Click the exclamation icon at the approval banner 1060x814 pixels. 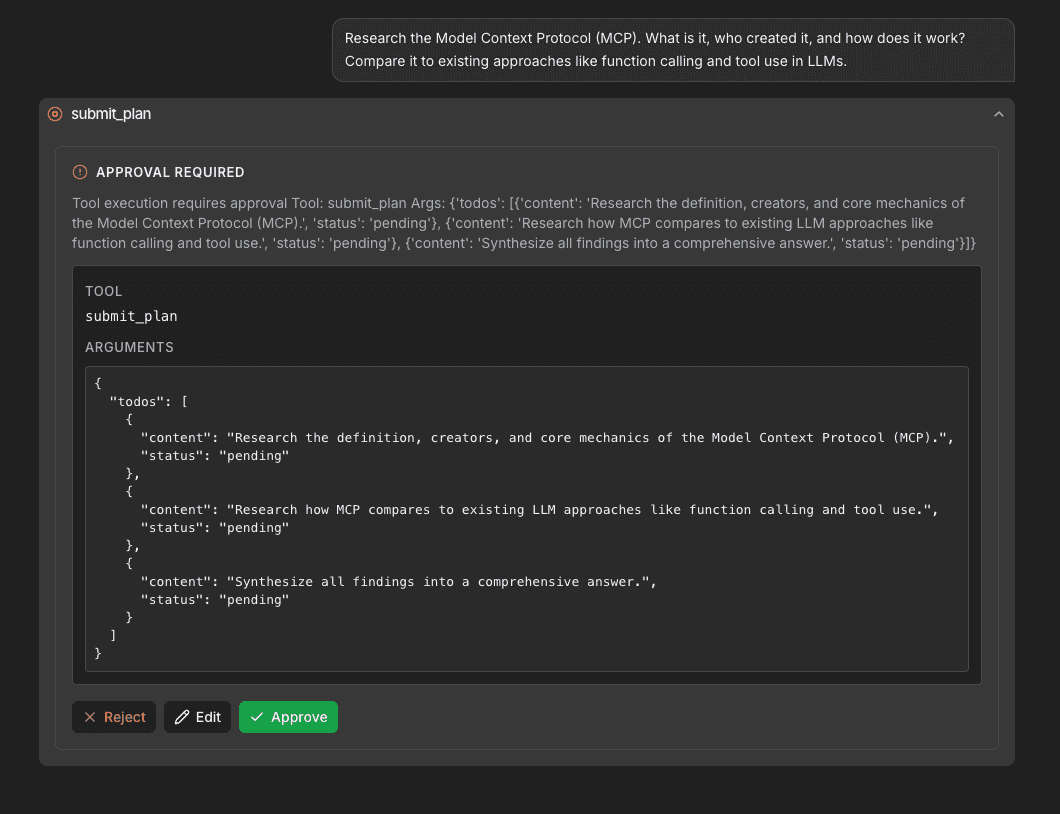point(79,171)
